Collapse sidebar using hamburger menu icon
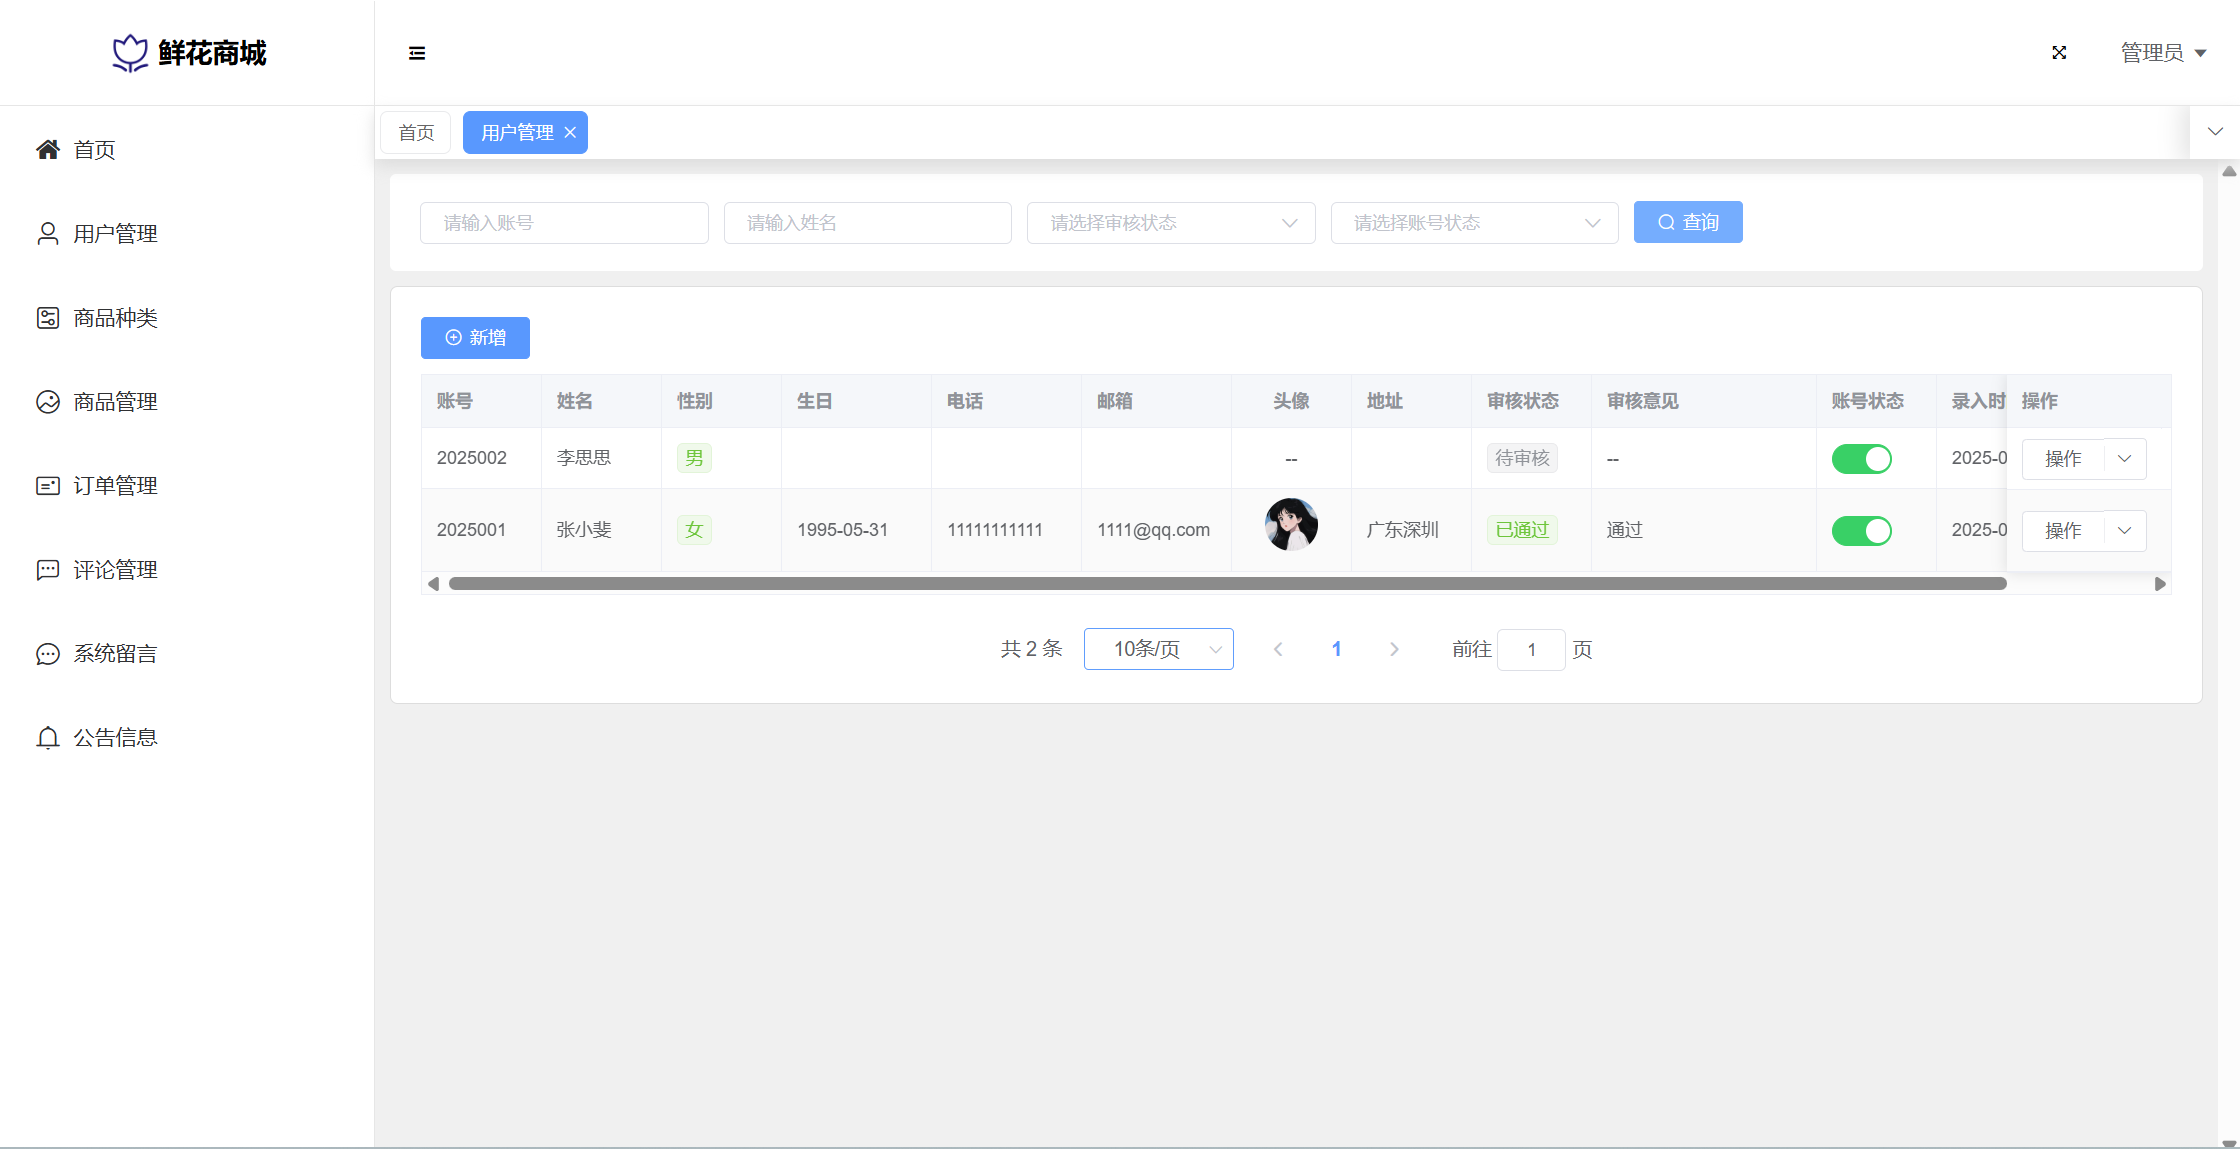 pyautogui.click(x=417, y=53)
